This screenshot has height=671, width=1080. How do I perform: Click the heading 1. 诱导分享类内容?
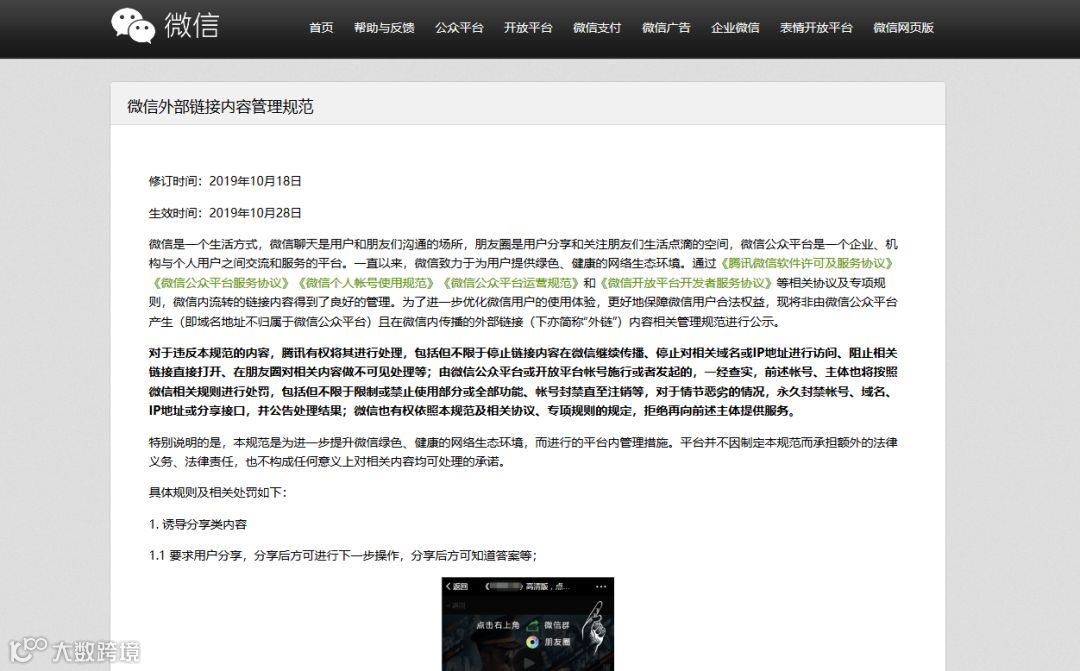(198, 524)
